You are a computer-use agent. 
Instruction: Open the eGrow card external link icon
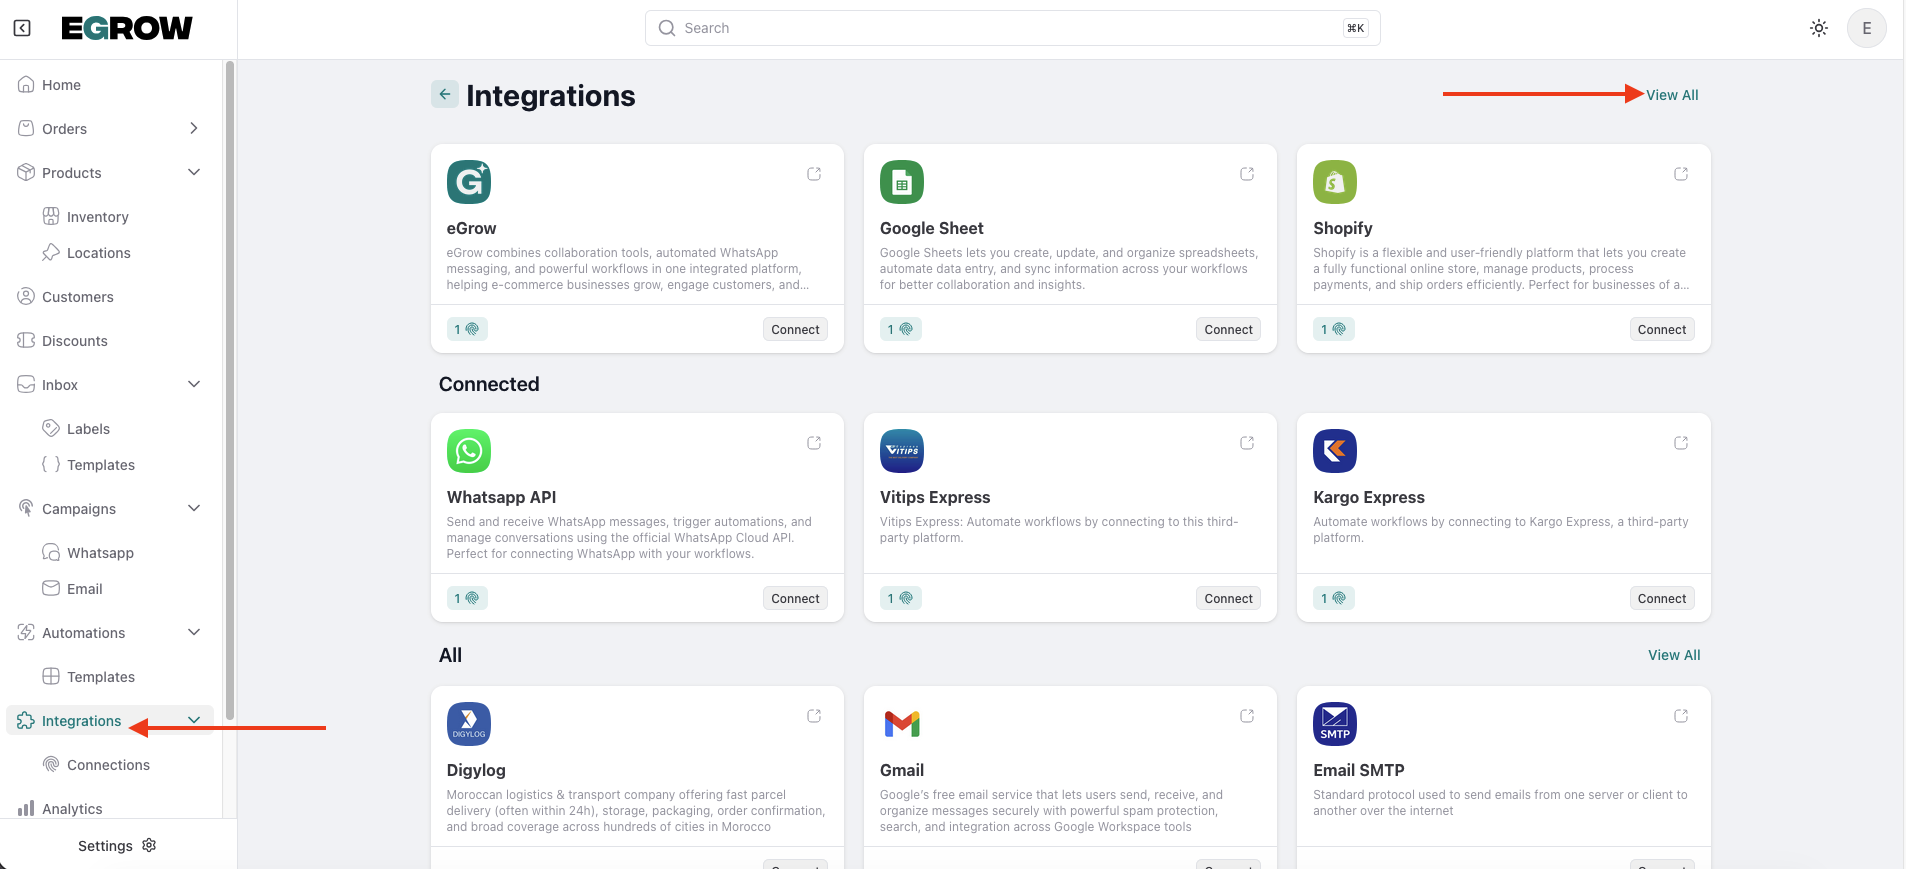[x=814, y=174]
